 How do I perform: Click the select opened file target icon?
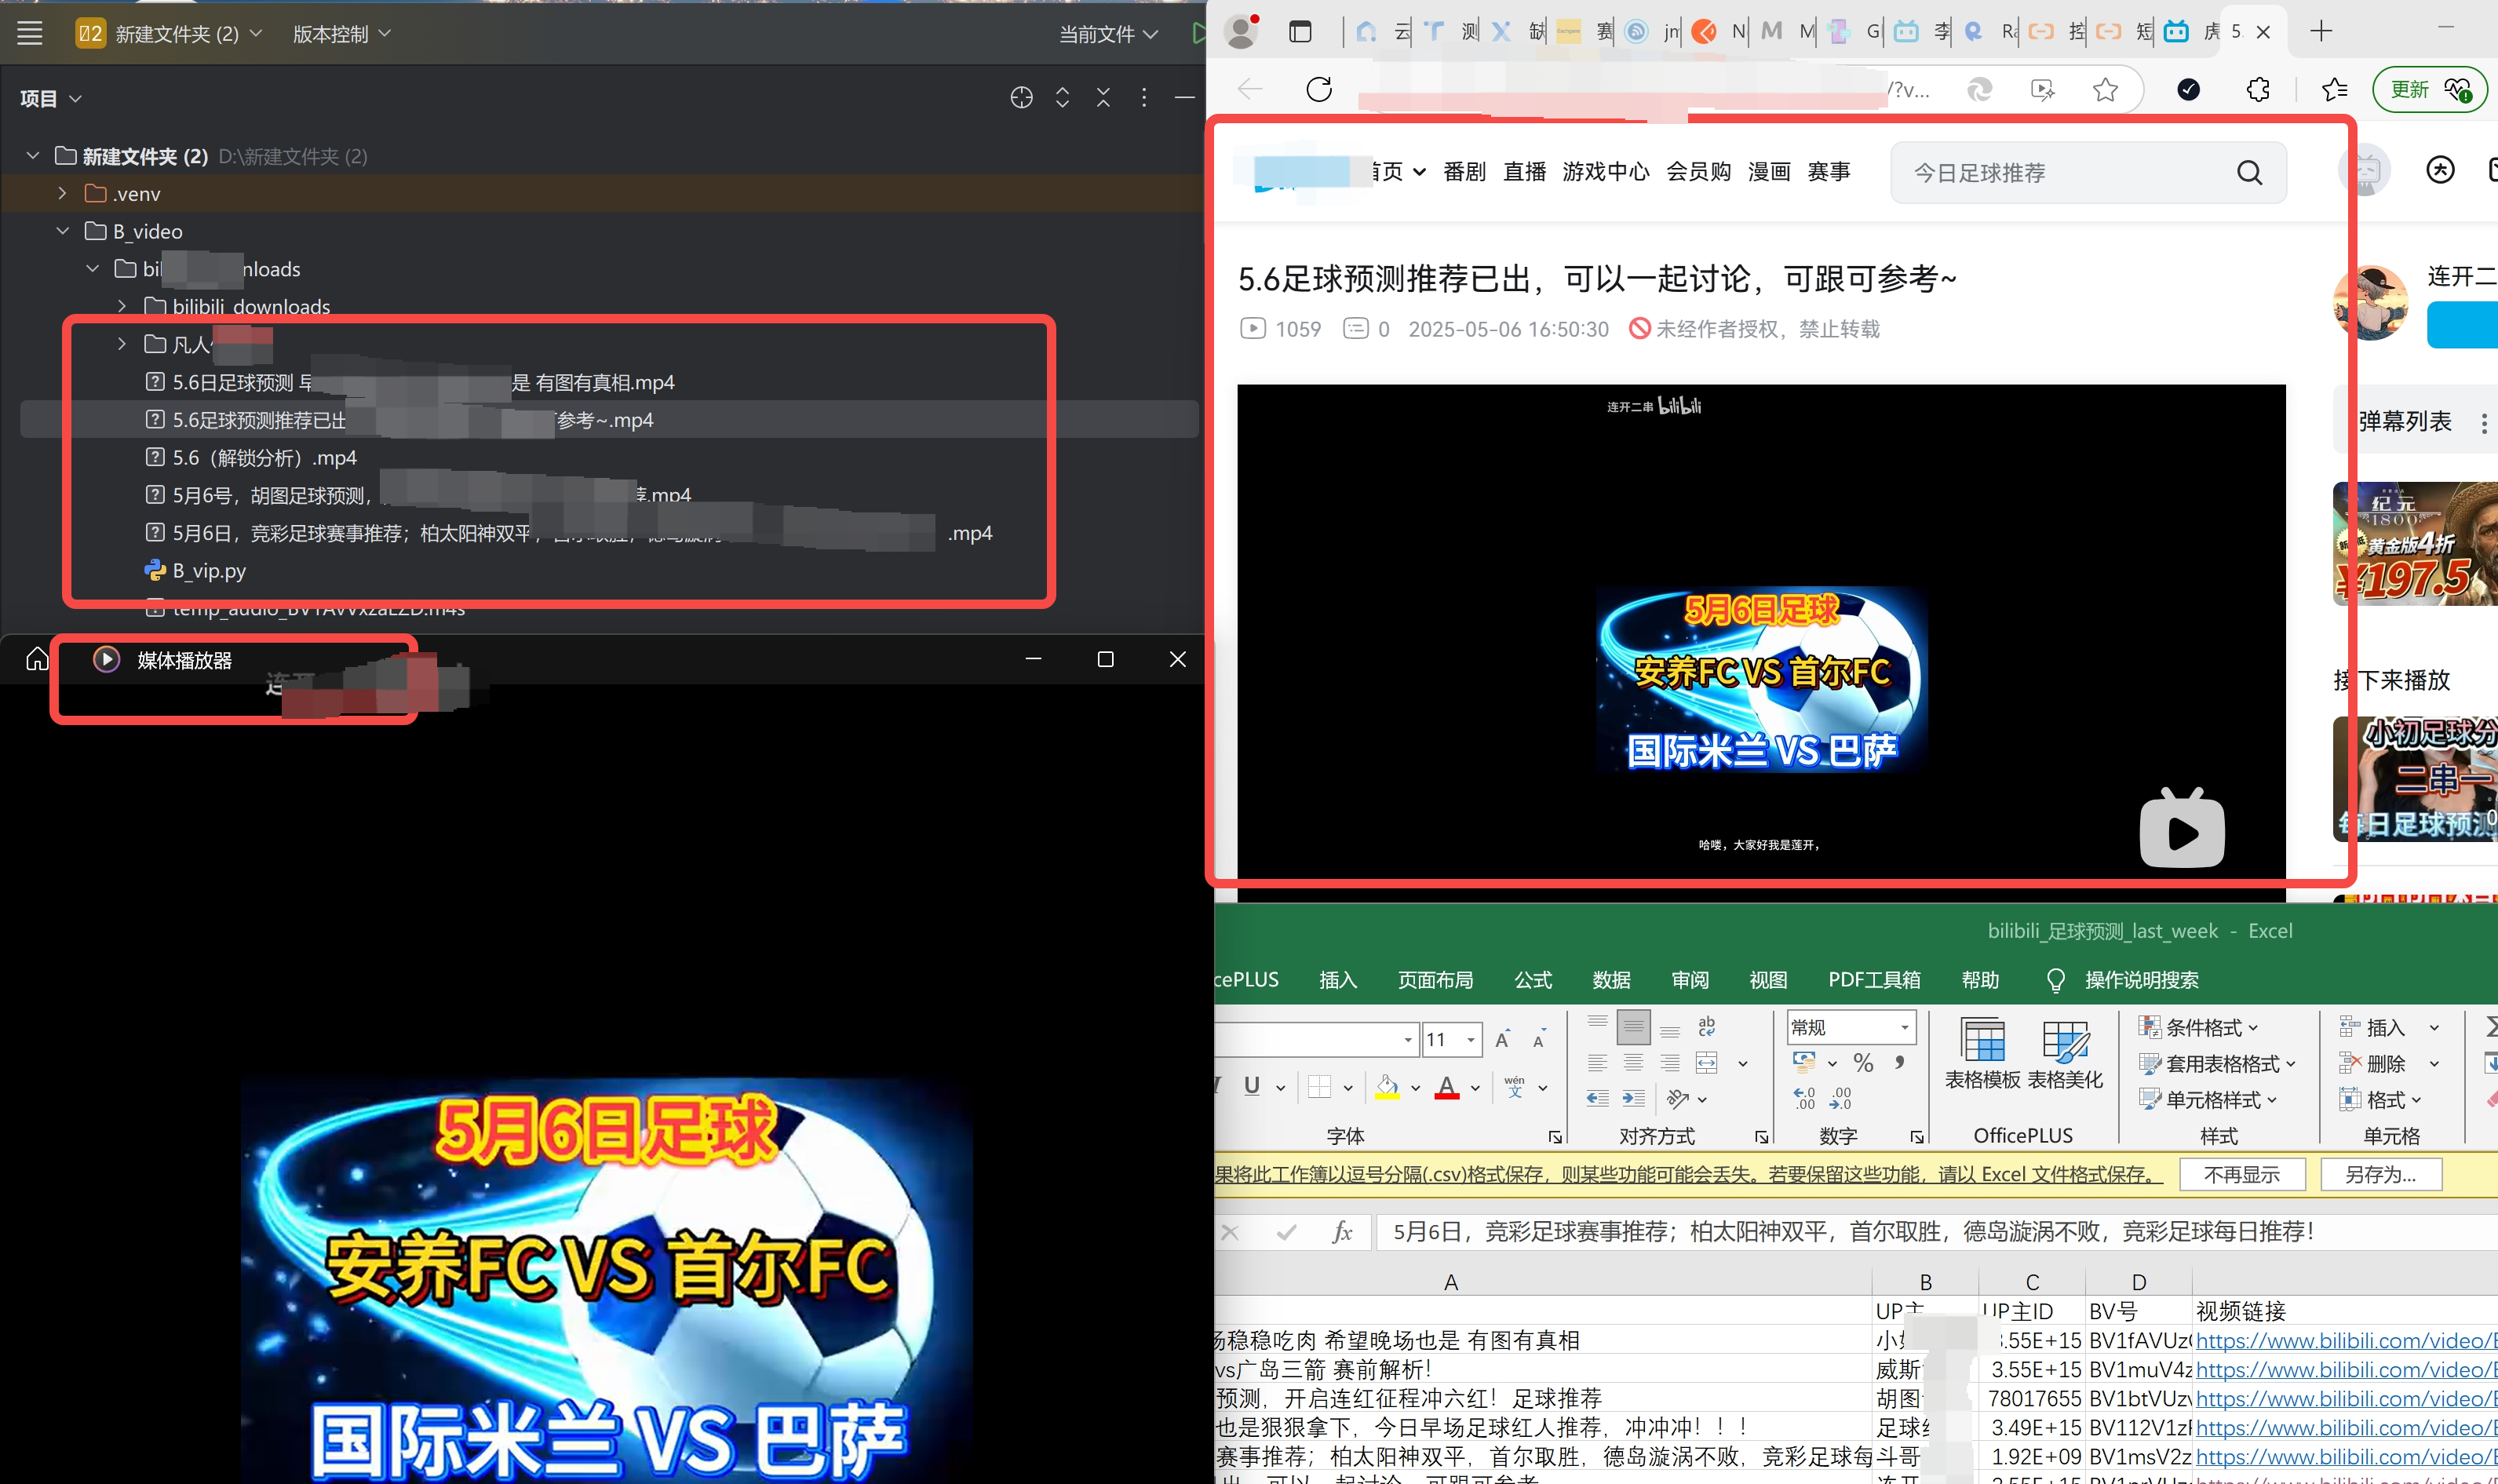(x=1021, y=98)
